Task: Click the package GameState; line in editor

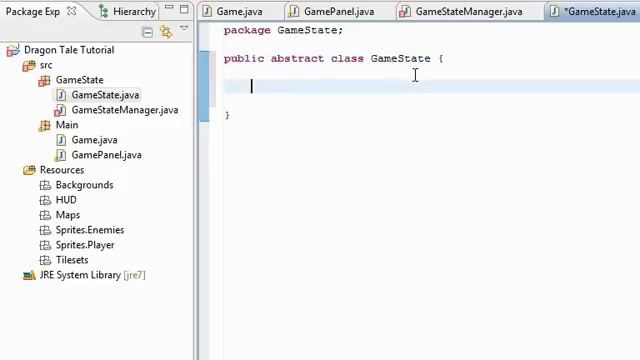Action: 283,30
